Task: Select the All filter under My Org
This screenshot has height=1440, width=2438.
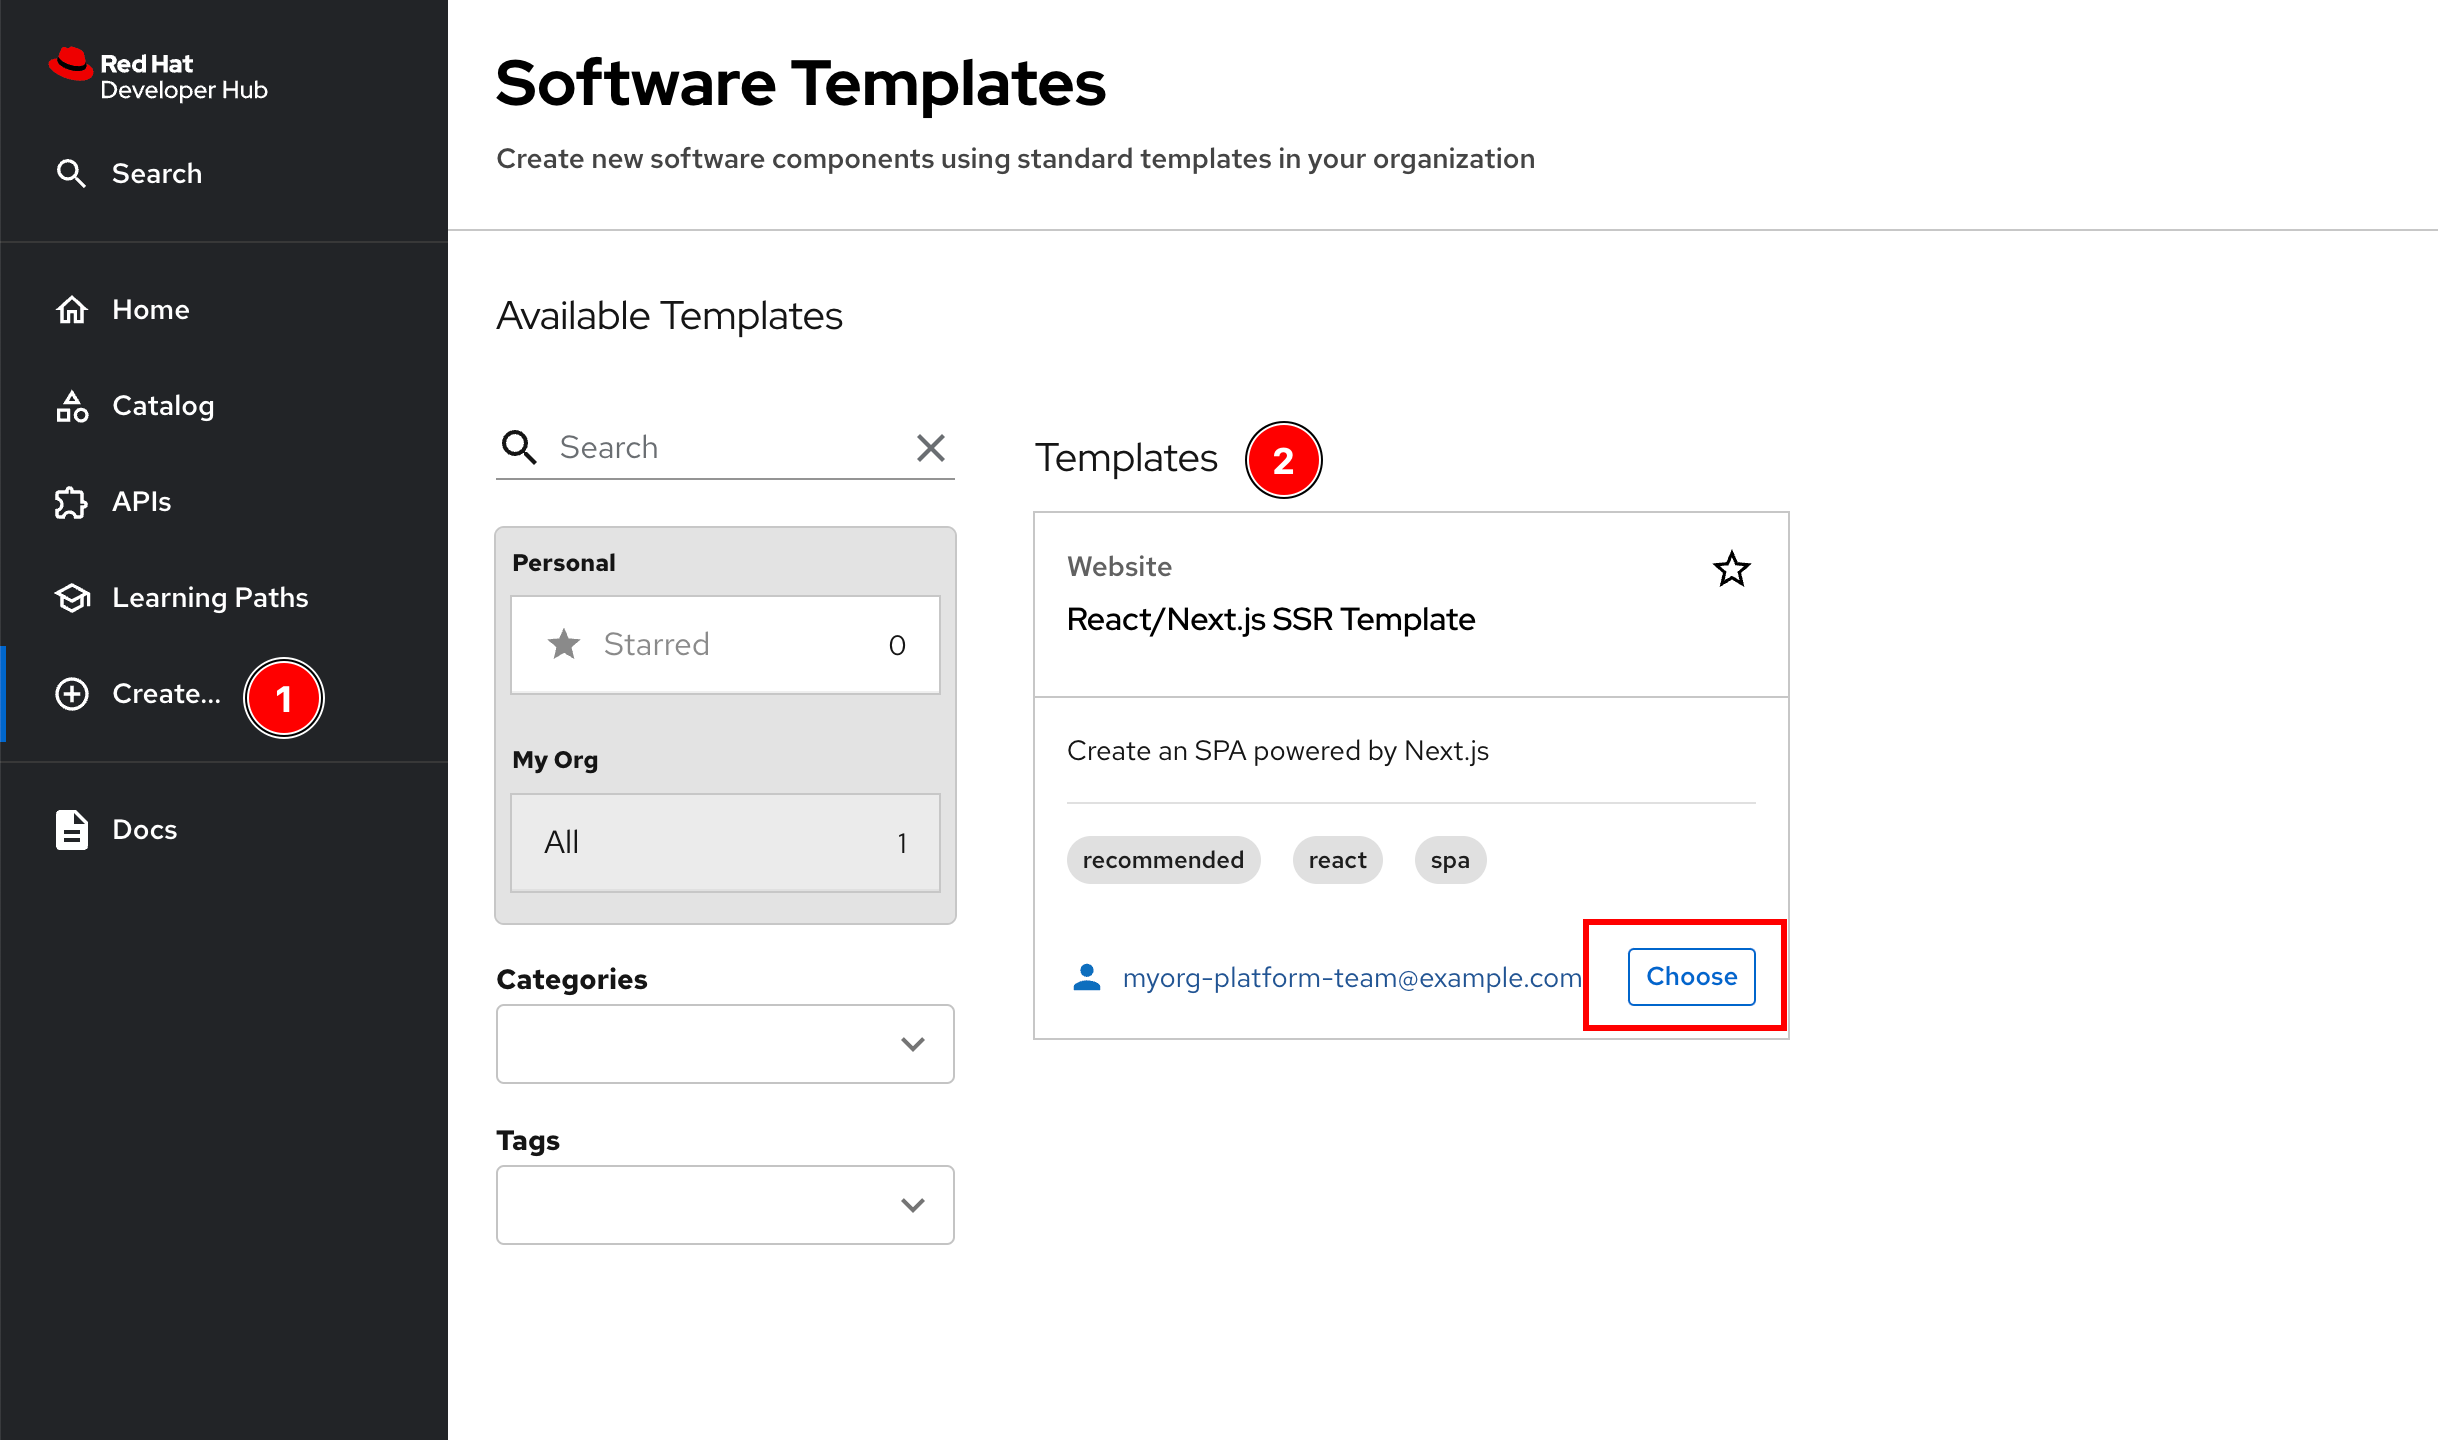Action: point(725,843)
